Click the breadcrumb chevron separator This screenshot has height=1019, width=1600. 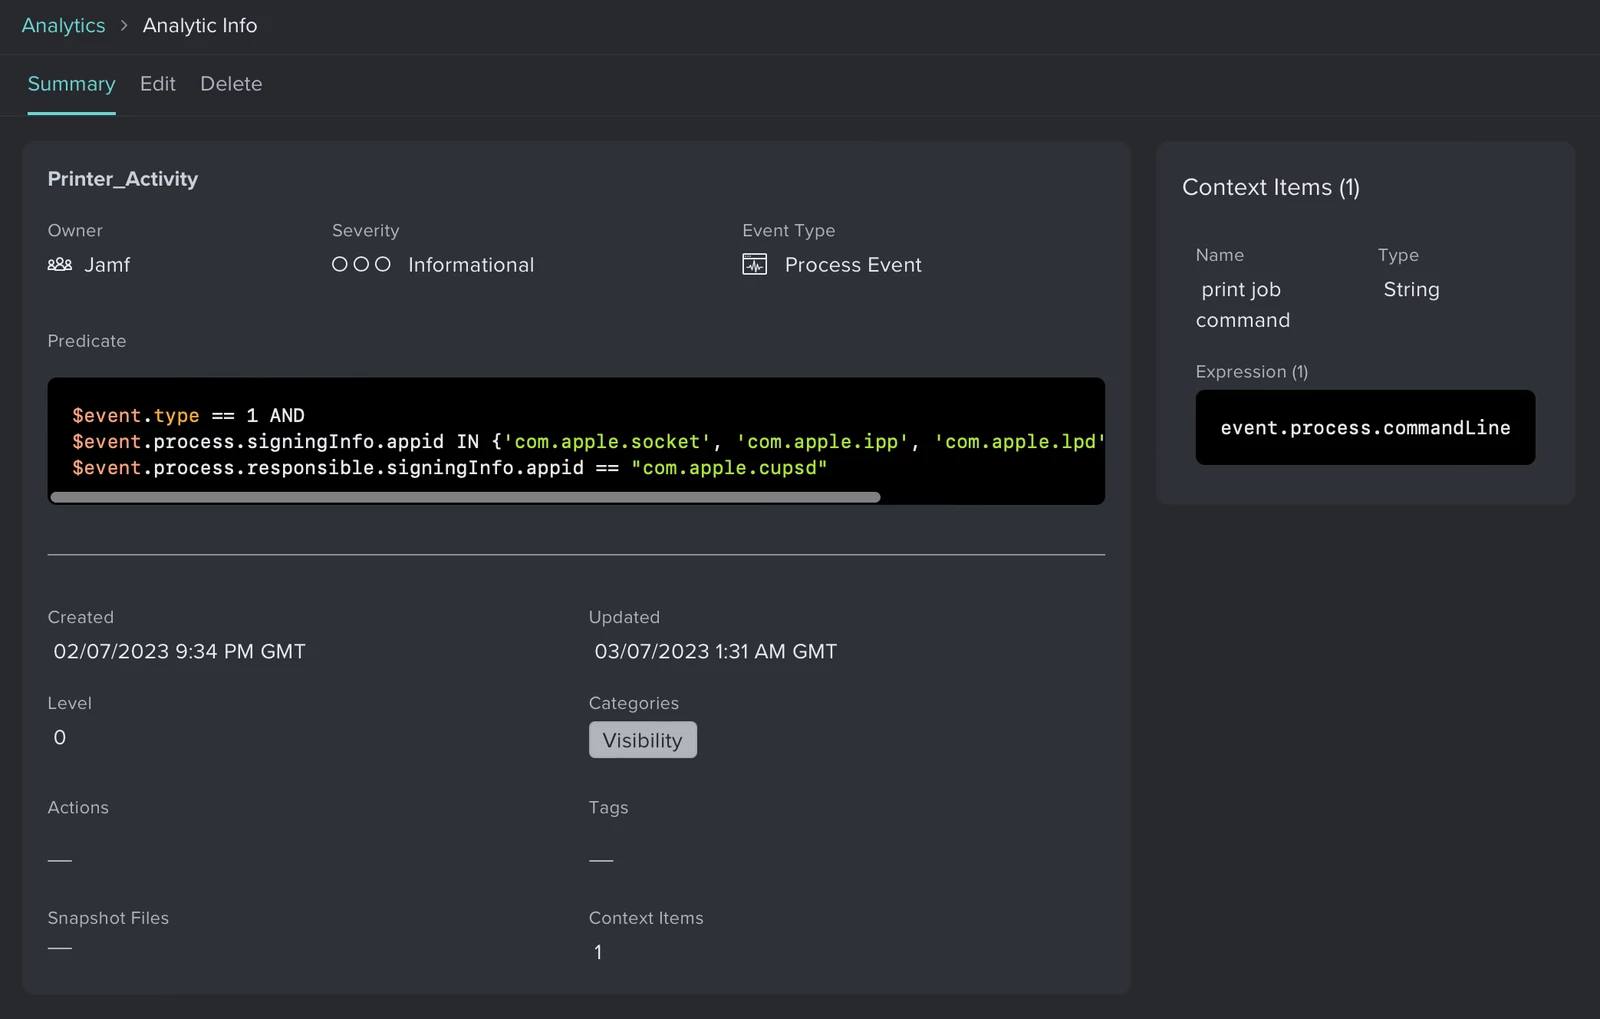(x=124, y=26)
